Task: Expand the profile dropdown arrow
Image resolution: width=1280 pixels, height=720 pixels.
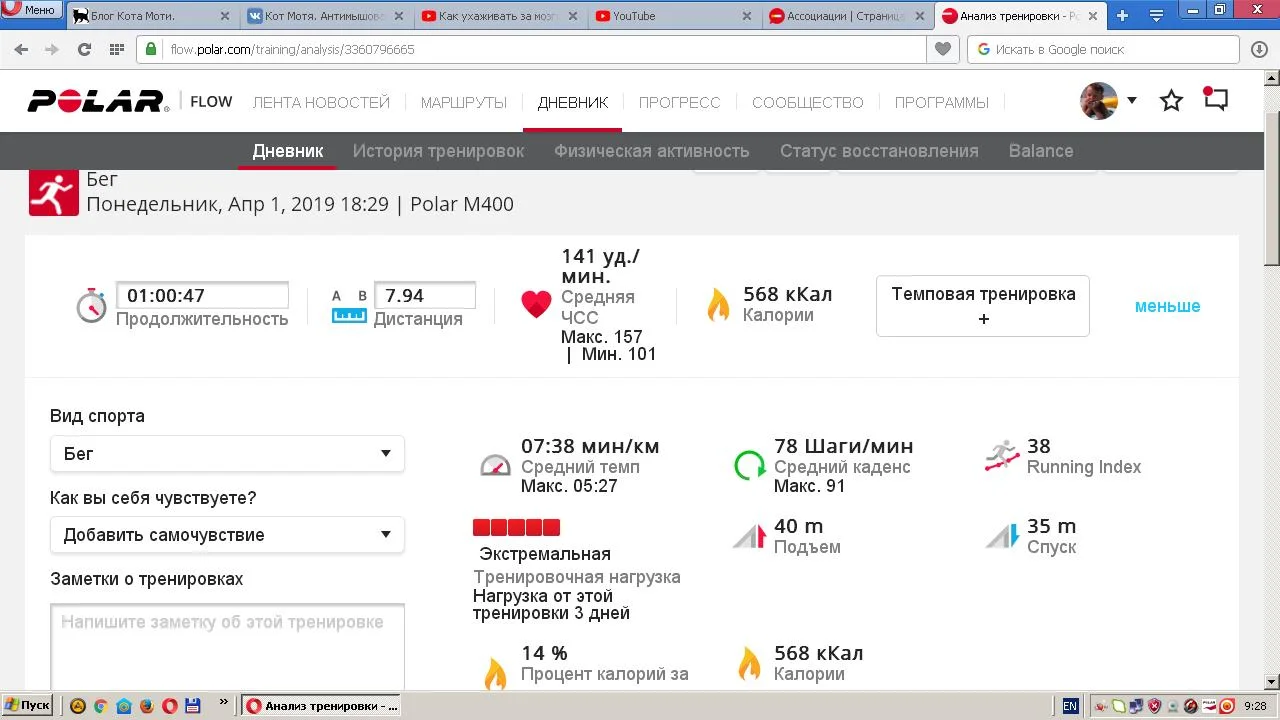Action: [x=1132, y=100]
